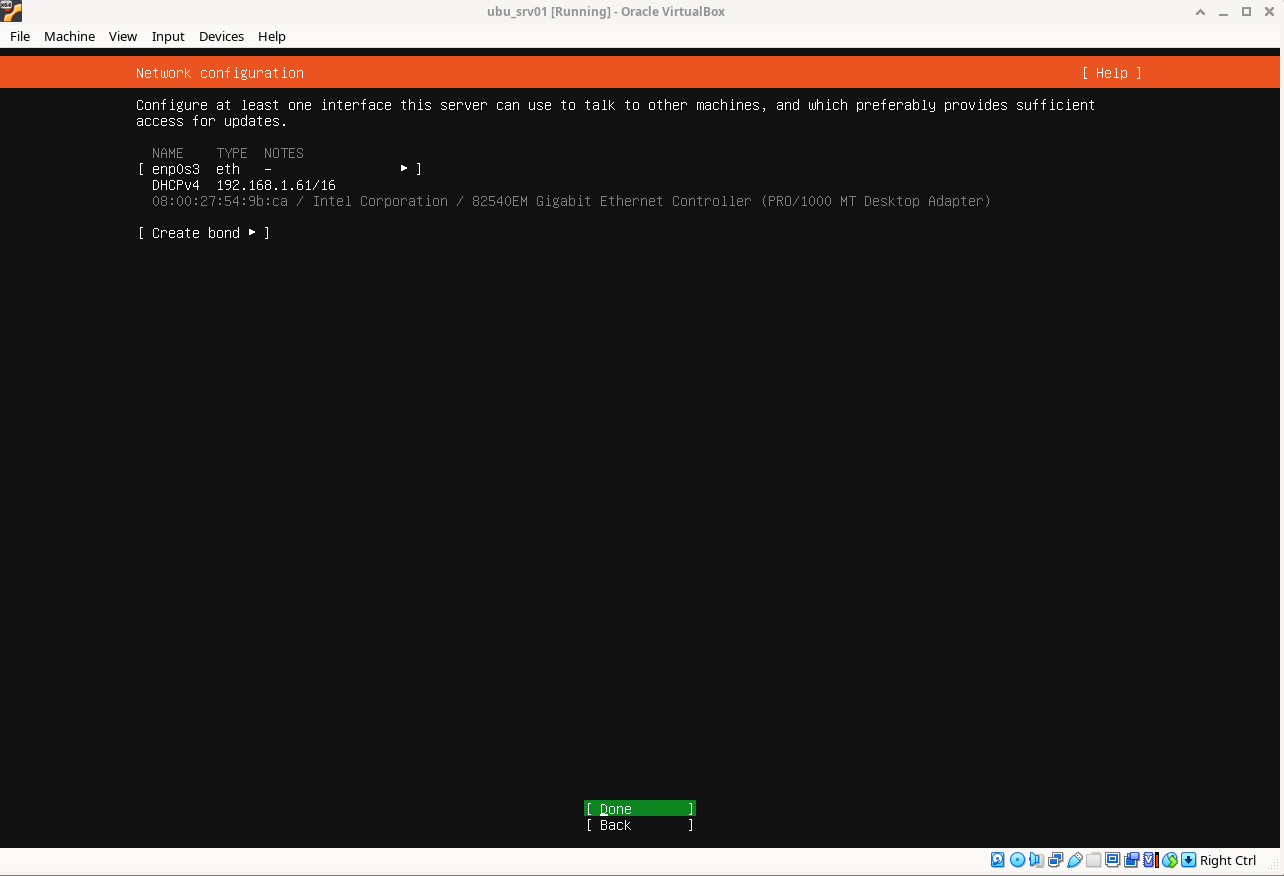Click the recording status icon

pos(1131,860)
